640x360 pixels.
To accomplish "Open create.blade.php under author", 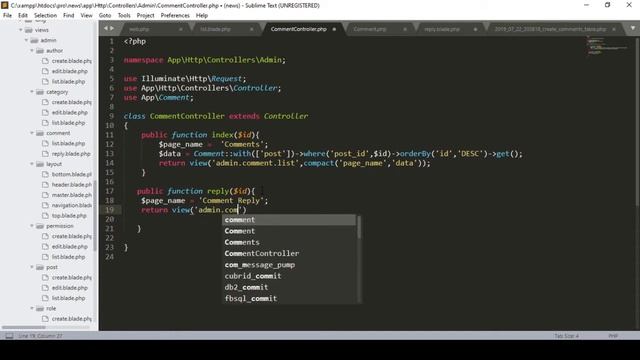I will pos(71,61).
